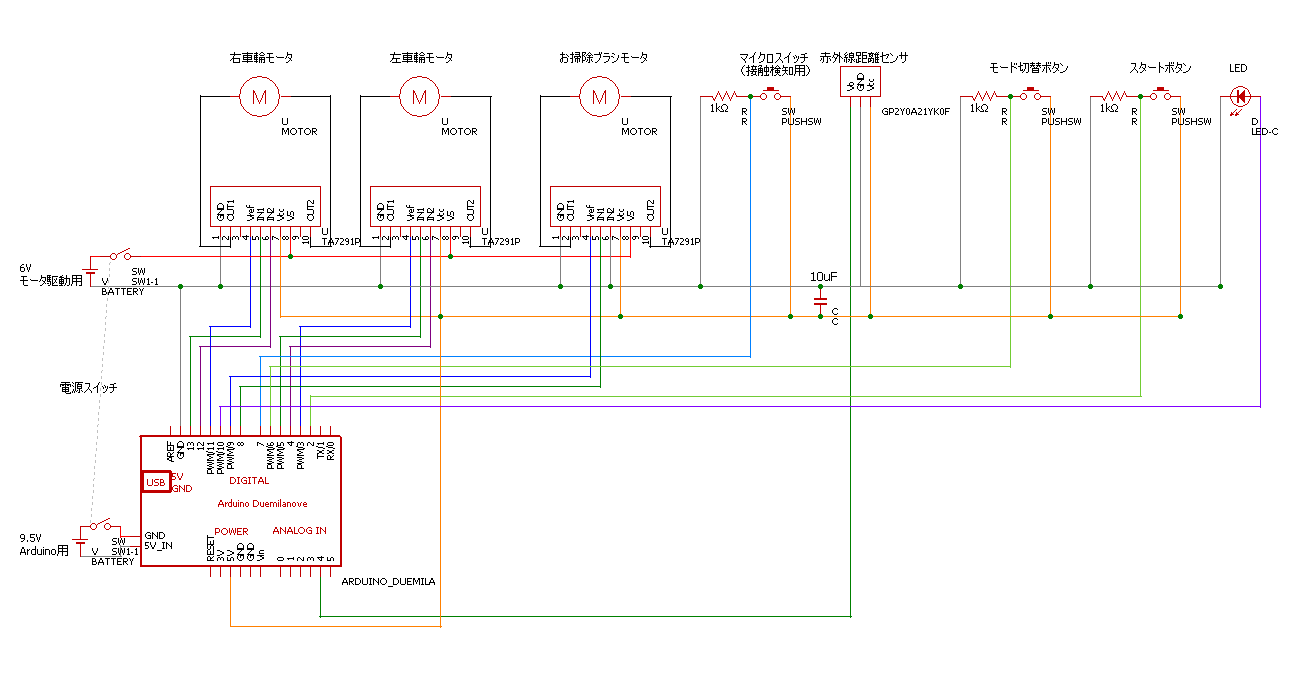Select the brush motor TA7291P driver chip

coord(605,208)
